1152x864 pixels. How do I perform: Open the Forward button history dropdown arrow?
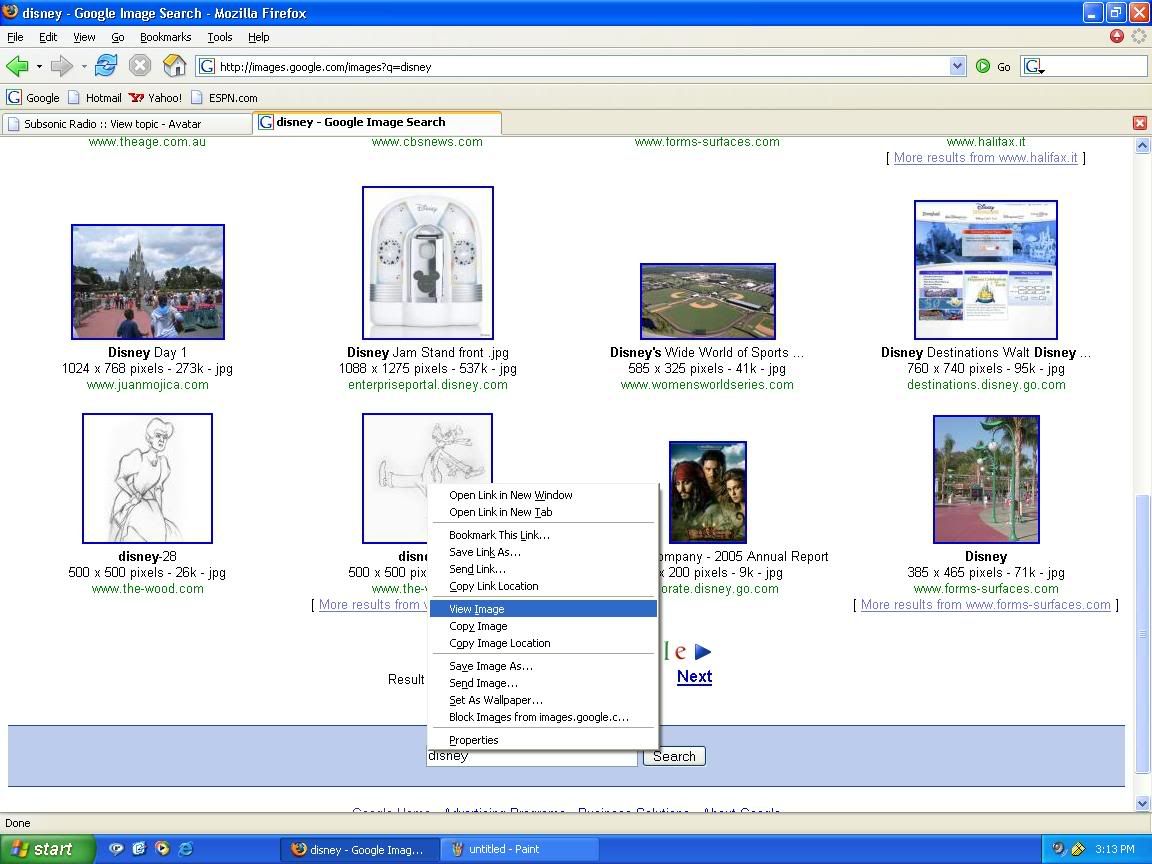coord(84,66)
